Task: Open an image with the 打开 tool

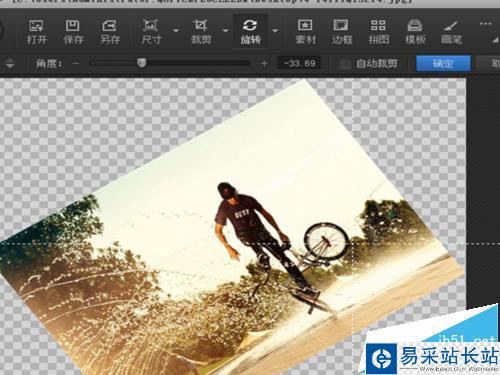Action: pyautogui.click(x=36, y=32)
